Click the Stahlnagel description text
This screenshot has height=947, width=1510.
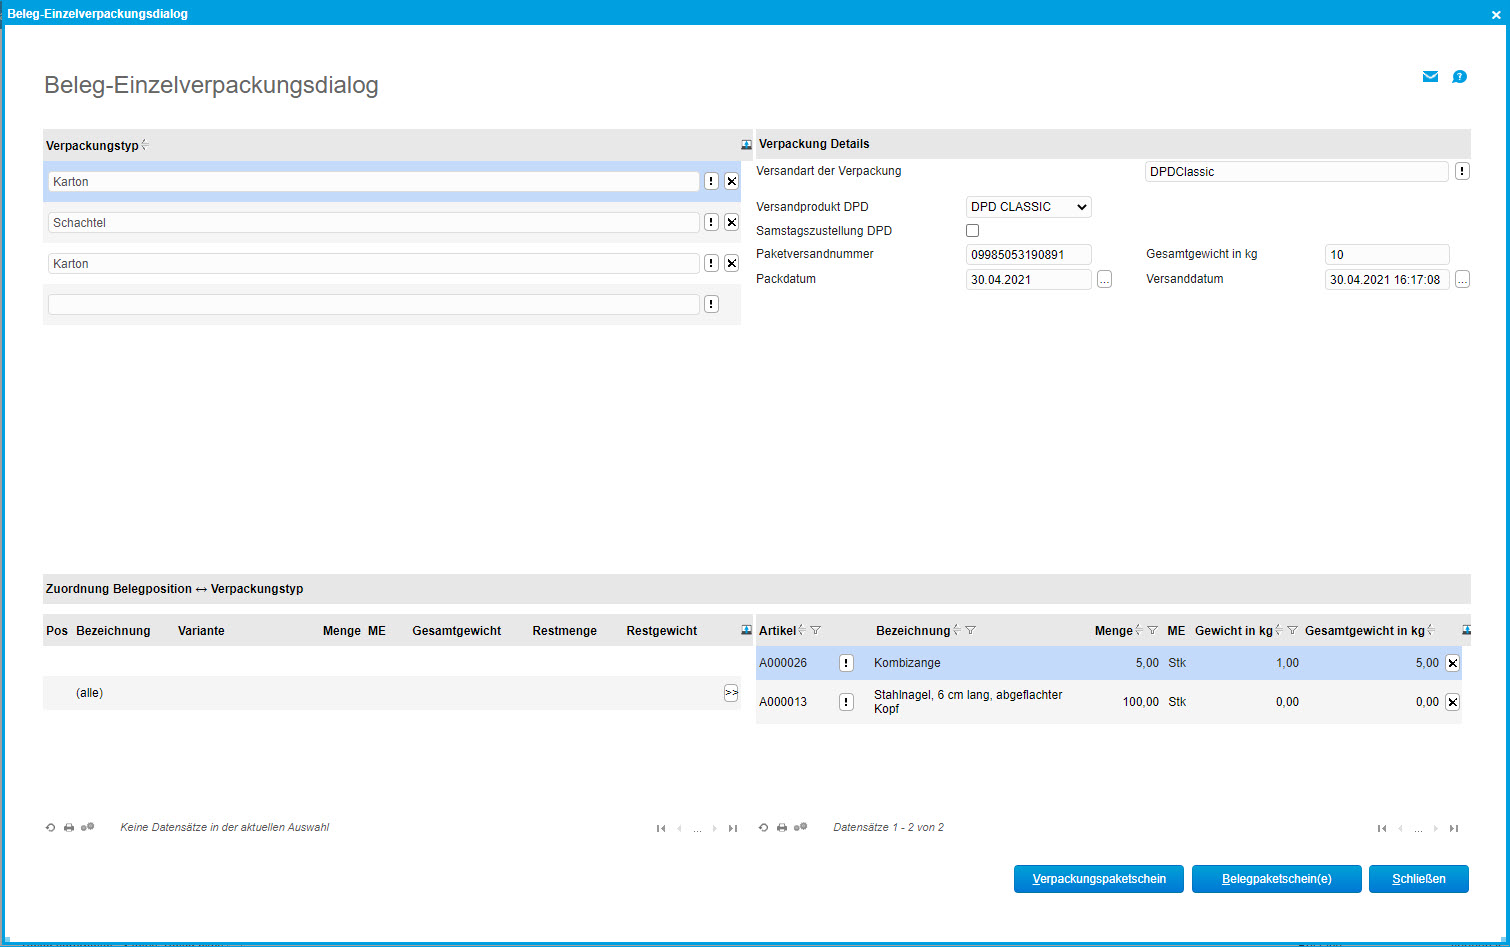point(968,702)
